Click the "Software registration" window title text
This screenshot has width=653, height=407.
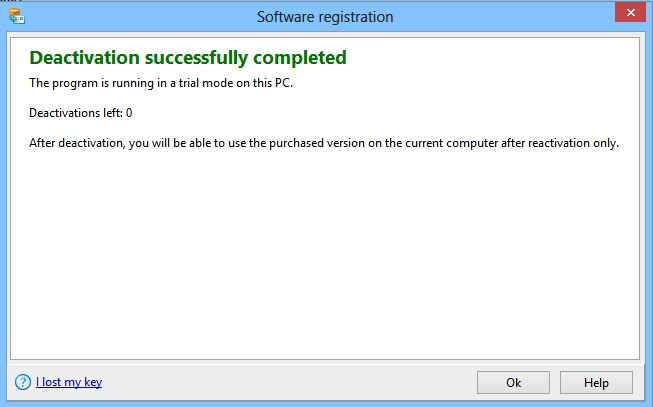tap(325, 16)
